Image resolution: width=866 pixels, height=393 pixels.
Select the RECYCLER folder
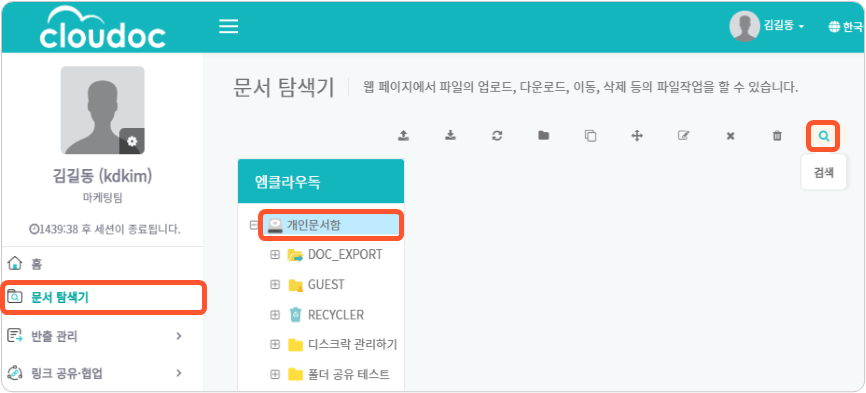pyautogui.click(x=326, y=315)
